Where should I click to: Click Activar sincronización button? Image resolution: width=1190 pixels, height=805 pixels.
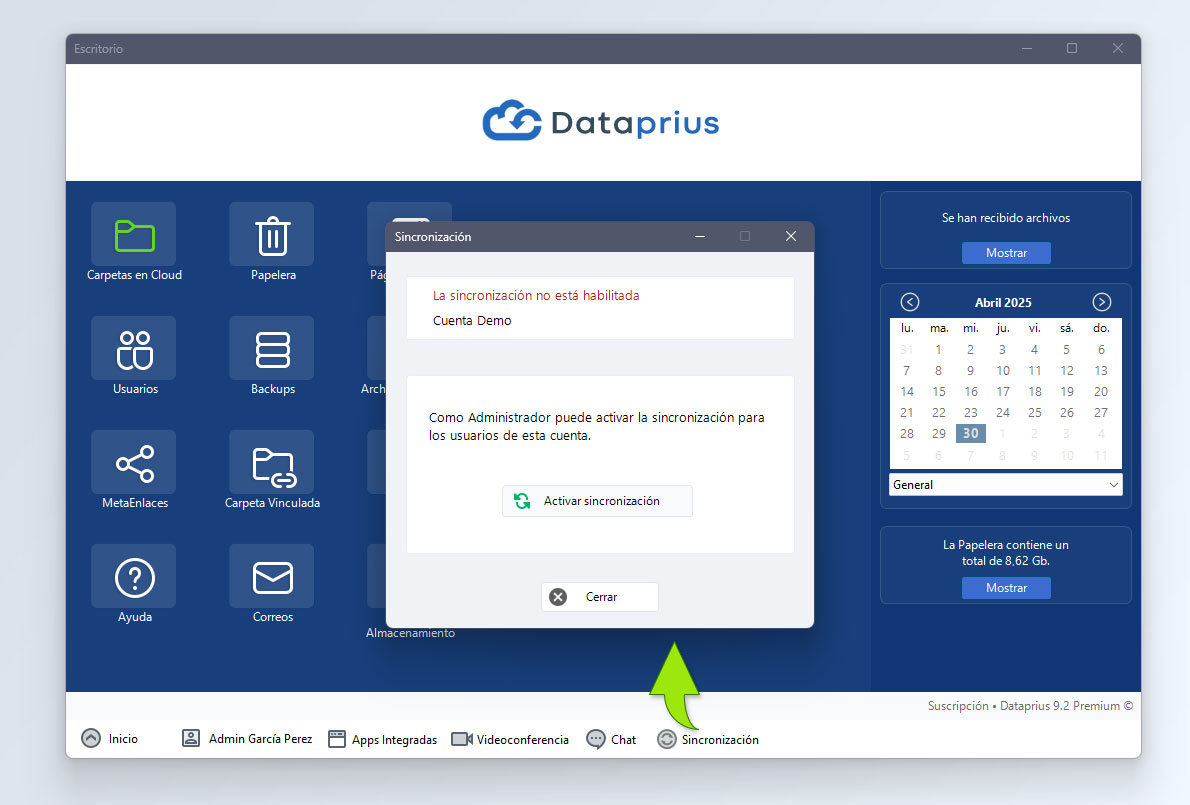coord(597,501)
